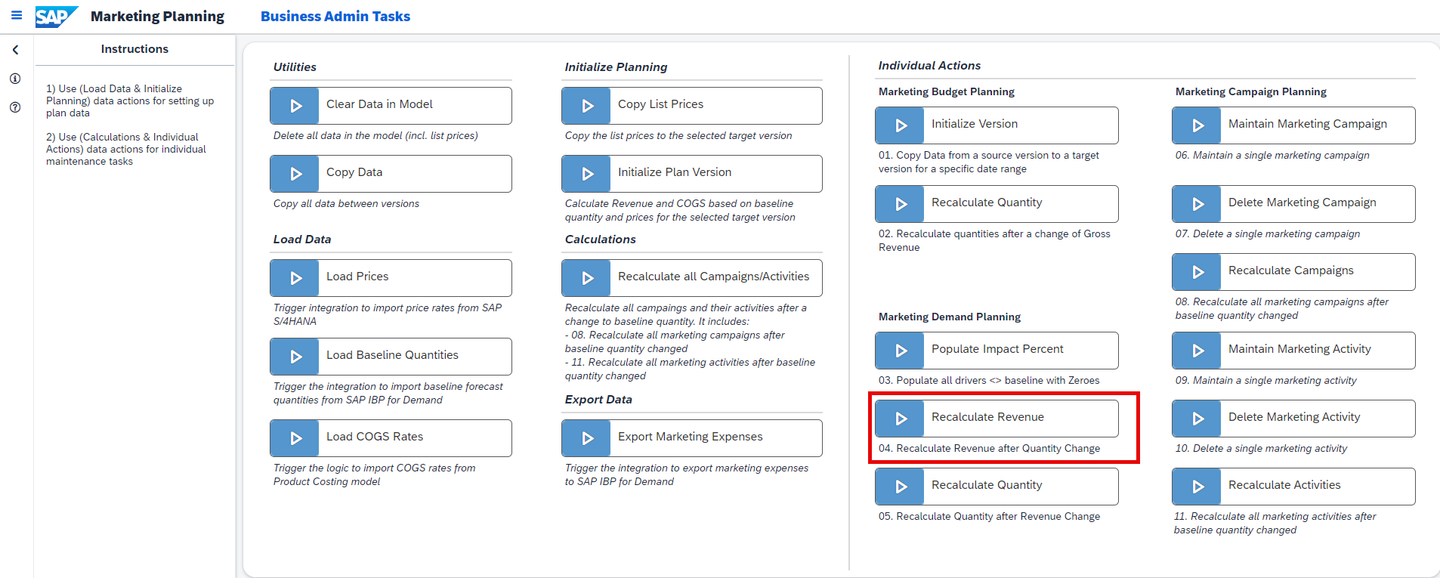The height and width of the screenshot is (578, 1440).
Task: Click the Export Data section heading
Action: [x=600, y=399]
